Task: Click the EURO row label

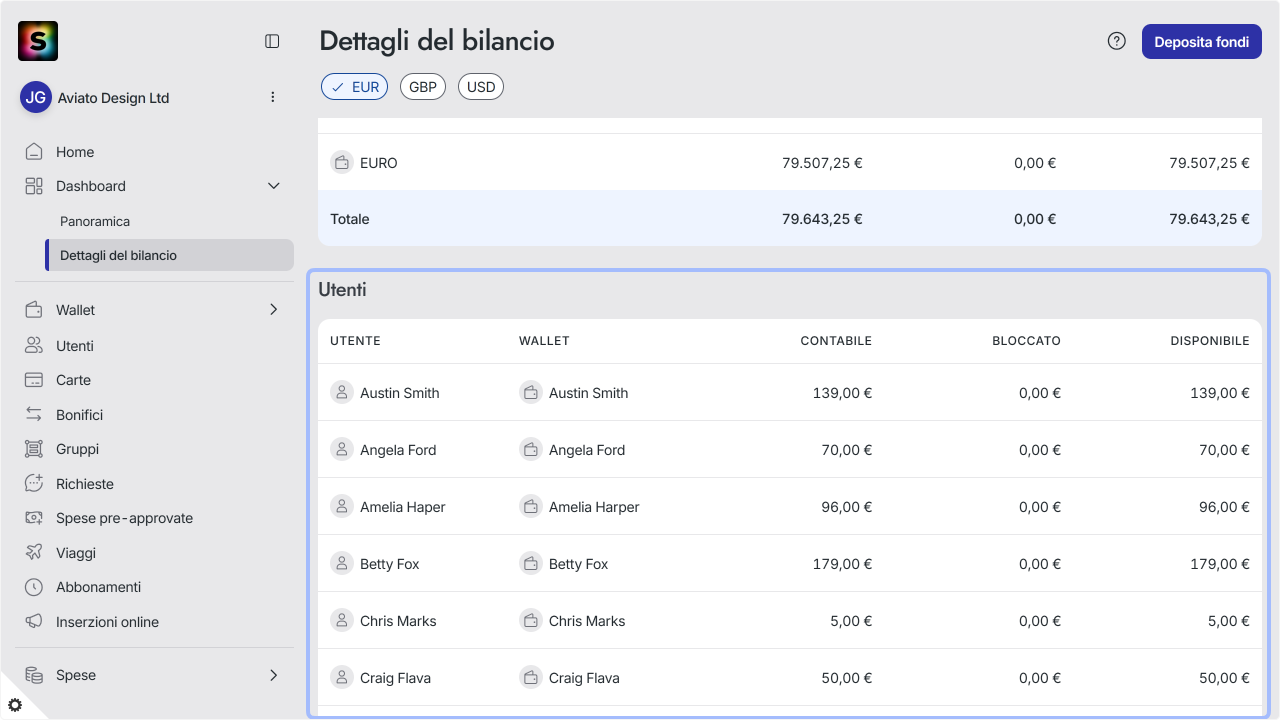Action: pos(379,163)
